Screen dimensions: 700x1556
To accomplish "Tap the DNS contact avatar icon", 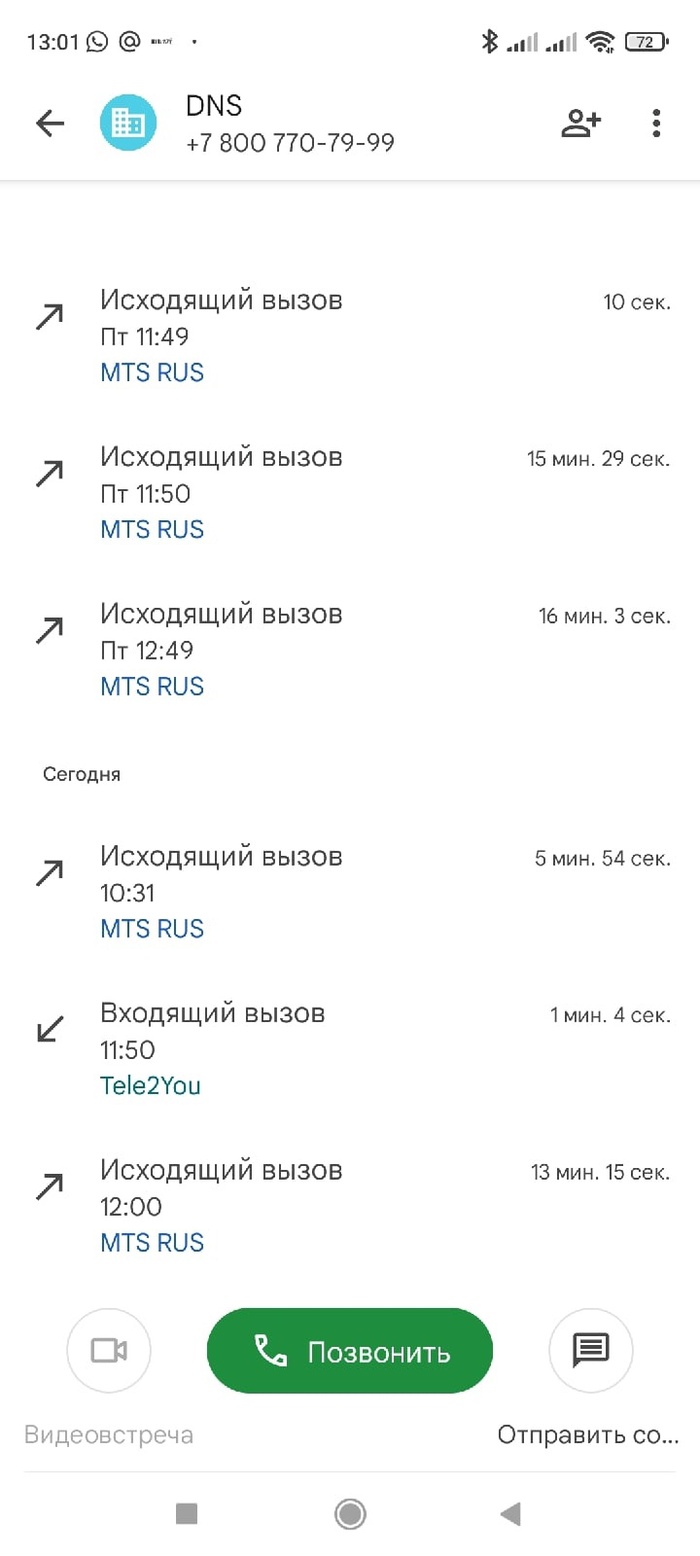I will coord(128,123).
